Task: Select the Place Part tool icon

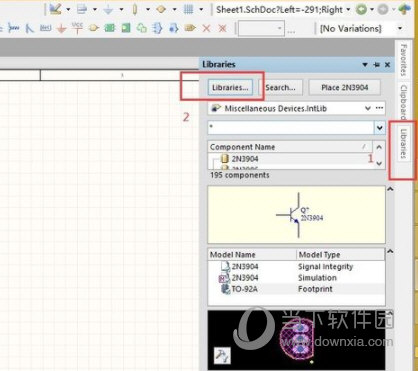Action: (94, 28)
